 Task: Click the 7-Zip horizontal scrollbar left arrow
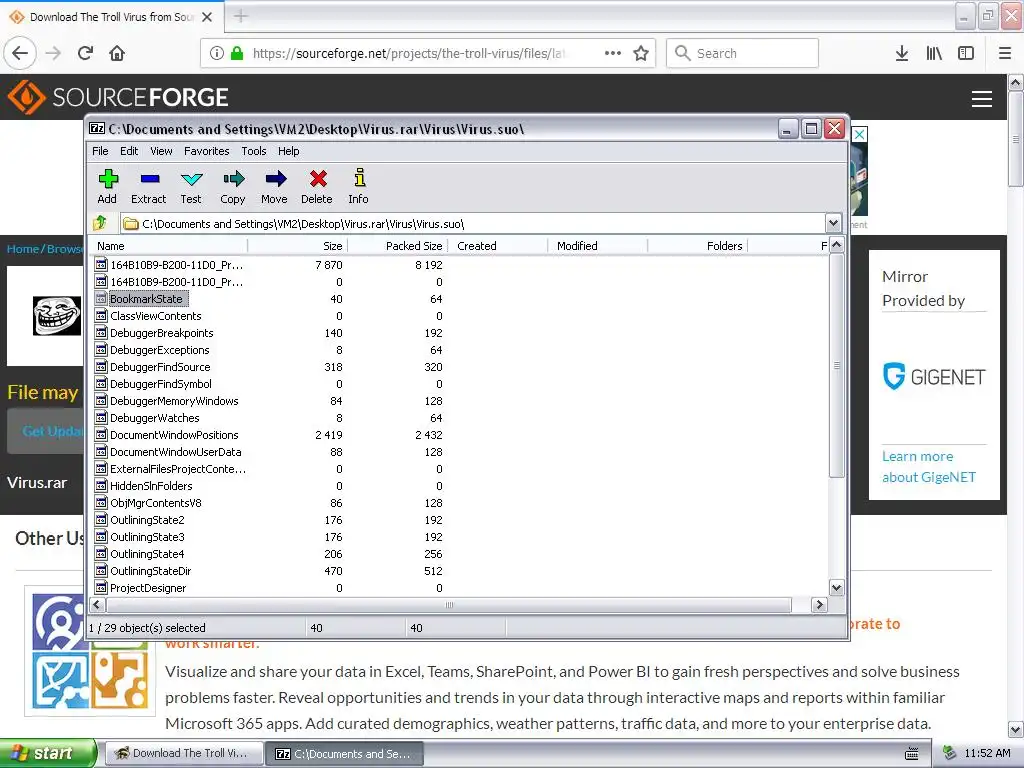[97, 605]
